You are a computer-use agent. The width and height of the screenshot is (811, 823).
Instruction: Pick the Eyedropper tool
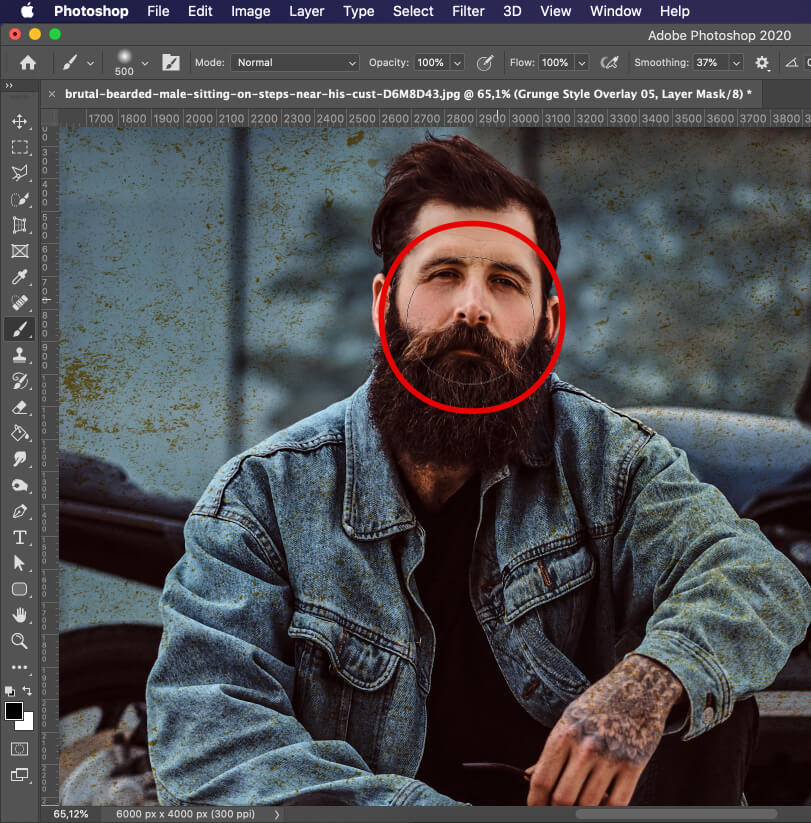pyautogui.click(x=20, y=276)
